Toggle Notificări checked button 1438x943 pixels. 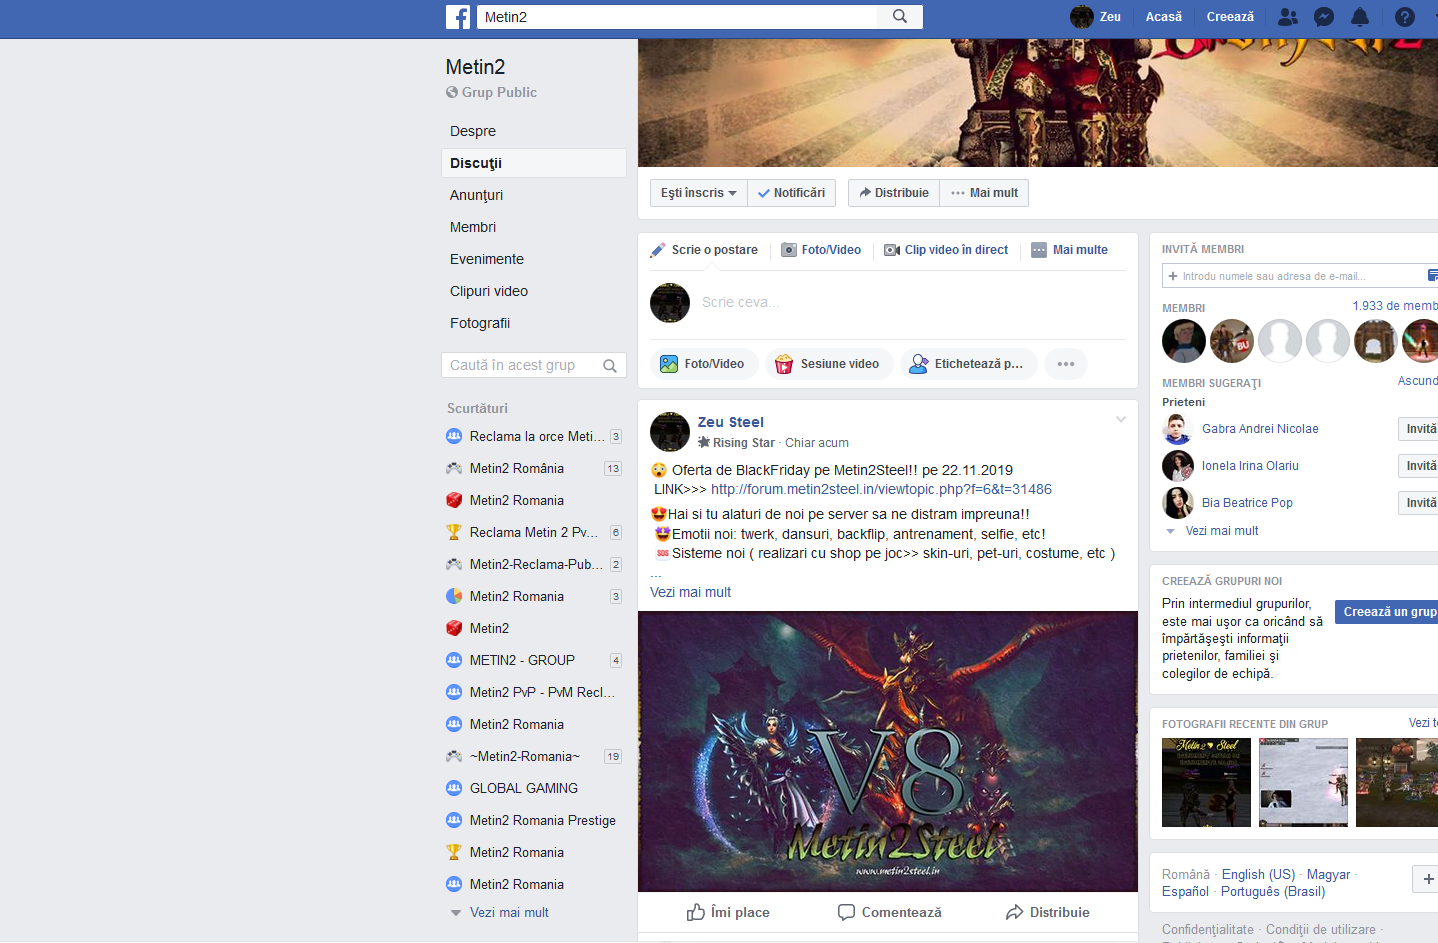[791, 193]
